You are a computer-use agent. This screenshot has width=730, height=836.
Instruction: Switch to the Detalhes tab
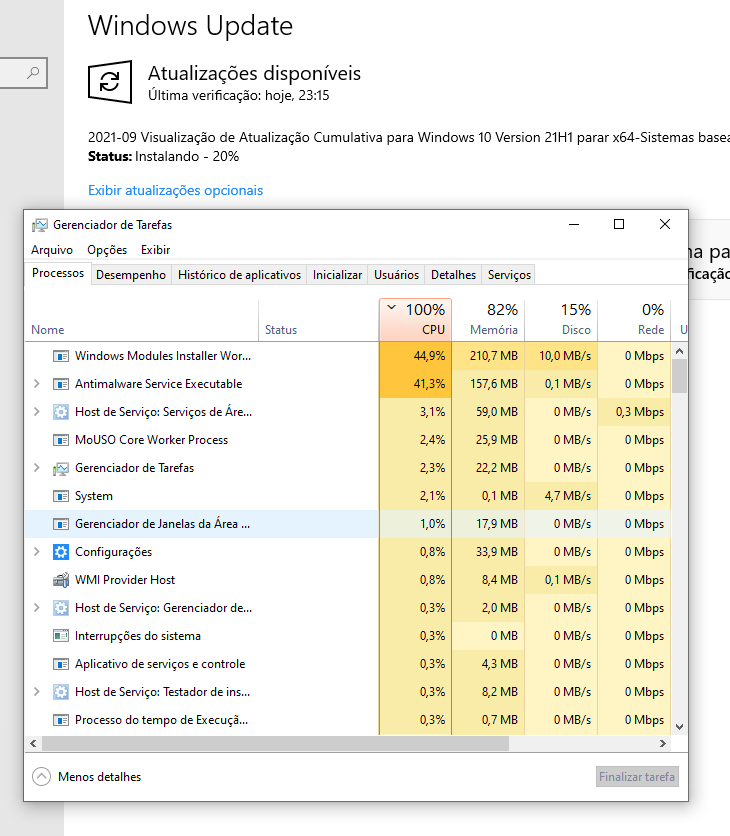click(x=453, y=275)
